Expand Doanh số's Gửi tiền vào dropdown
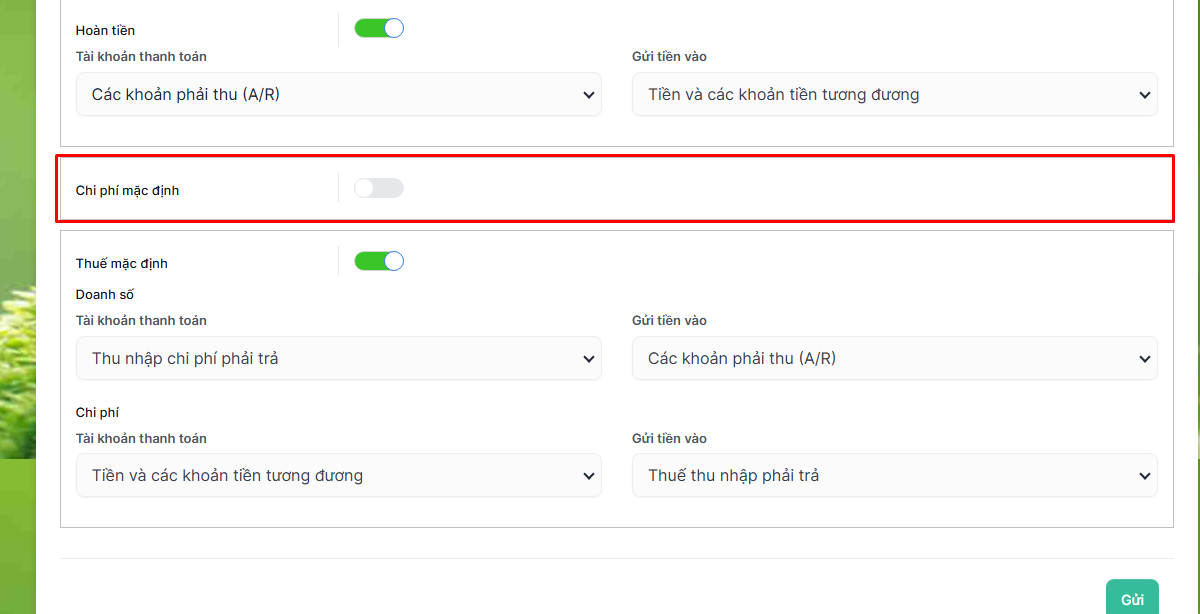Viewport: 1200px width, 614px height. click(x=894, y=358)
